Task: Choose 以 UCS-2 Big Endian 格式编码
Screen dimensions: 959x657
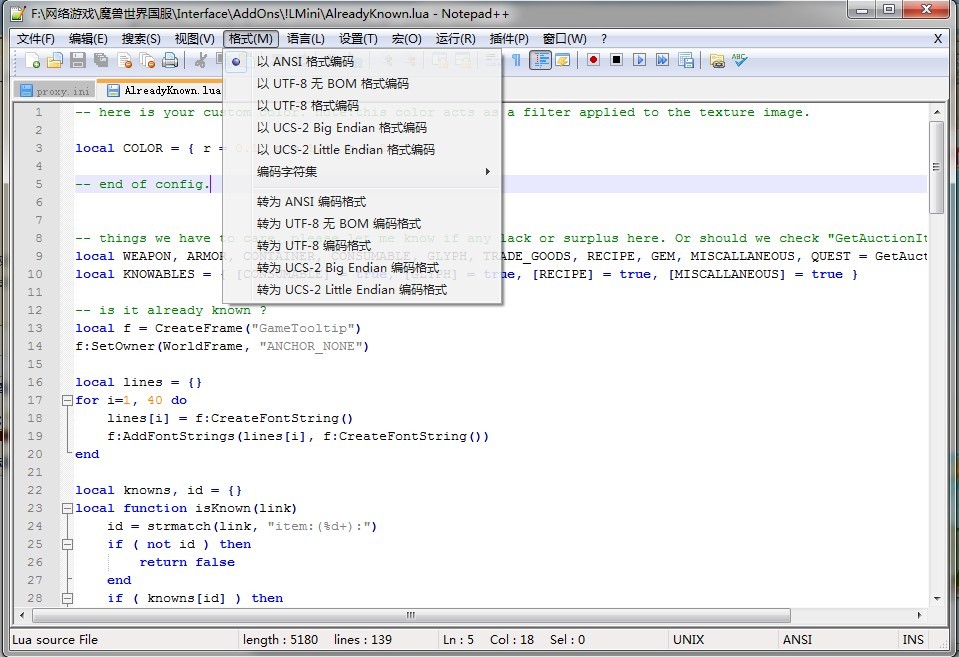Action: click(x=341, y=128)
